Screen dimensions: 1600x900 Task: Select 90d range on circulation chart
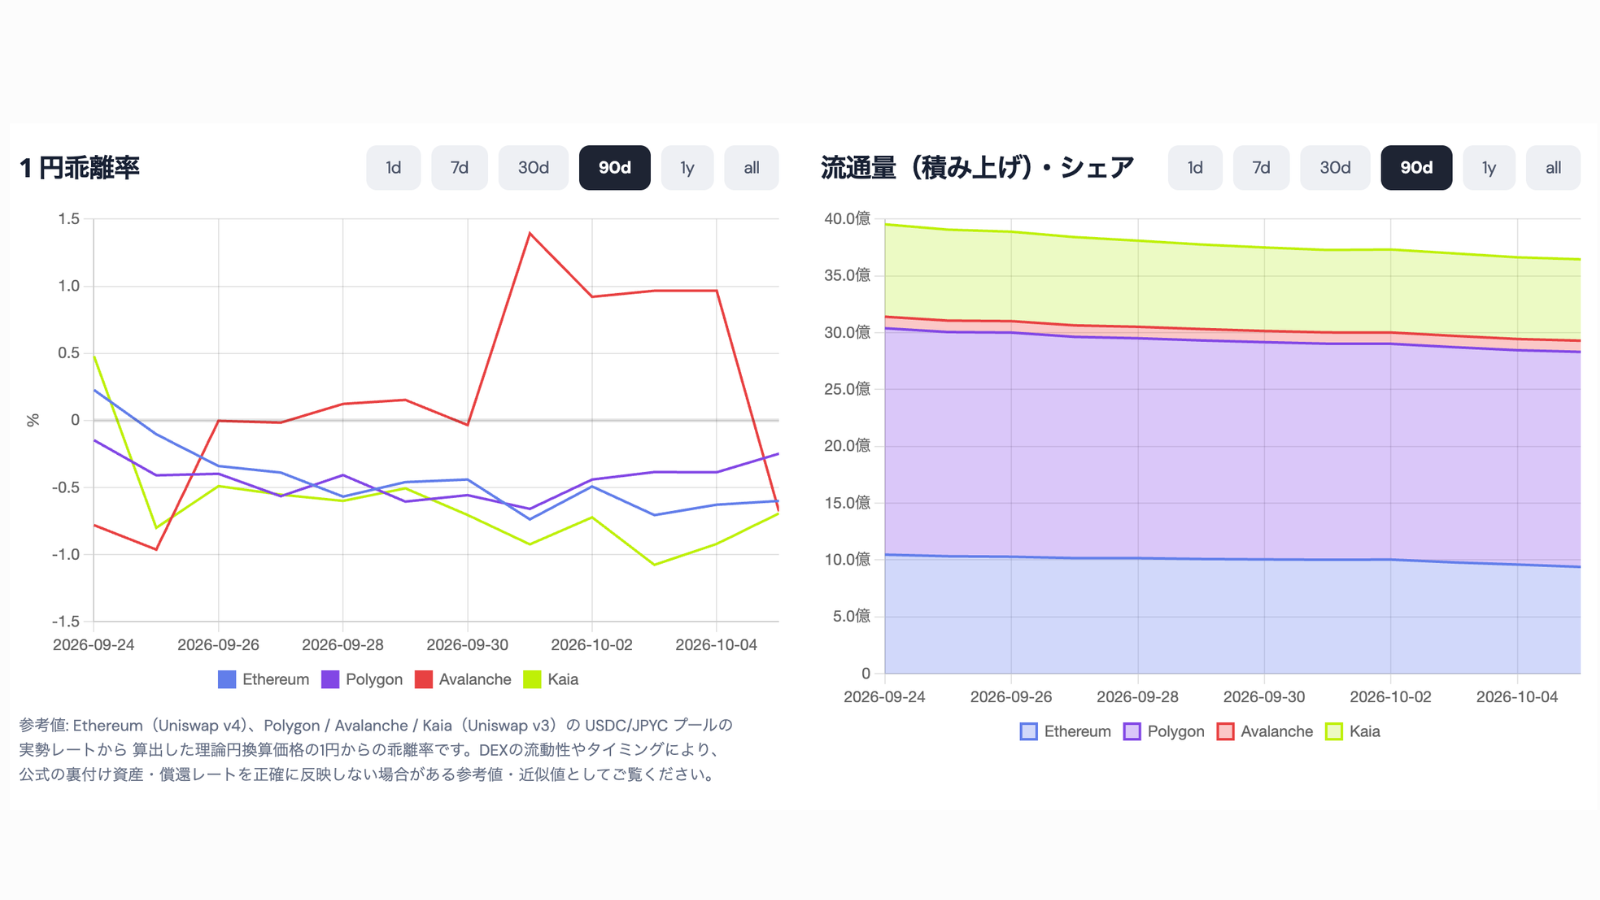(1416, 168)
